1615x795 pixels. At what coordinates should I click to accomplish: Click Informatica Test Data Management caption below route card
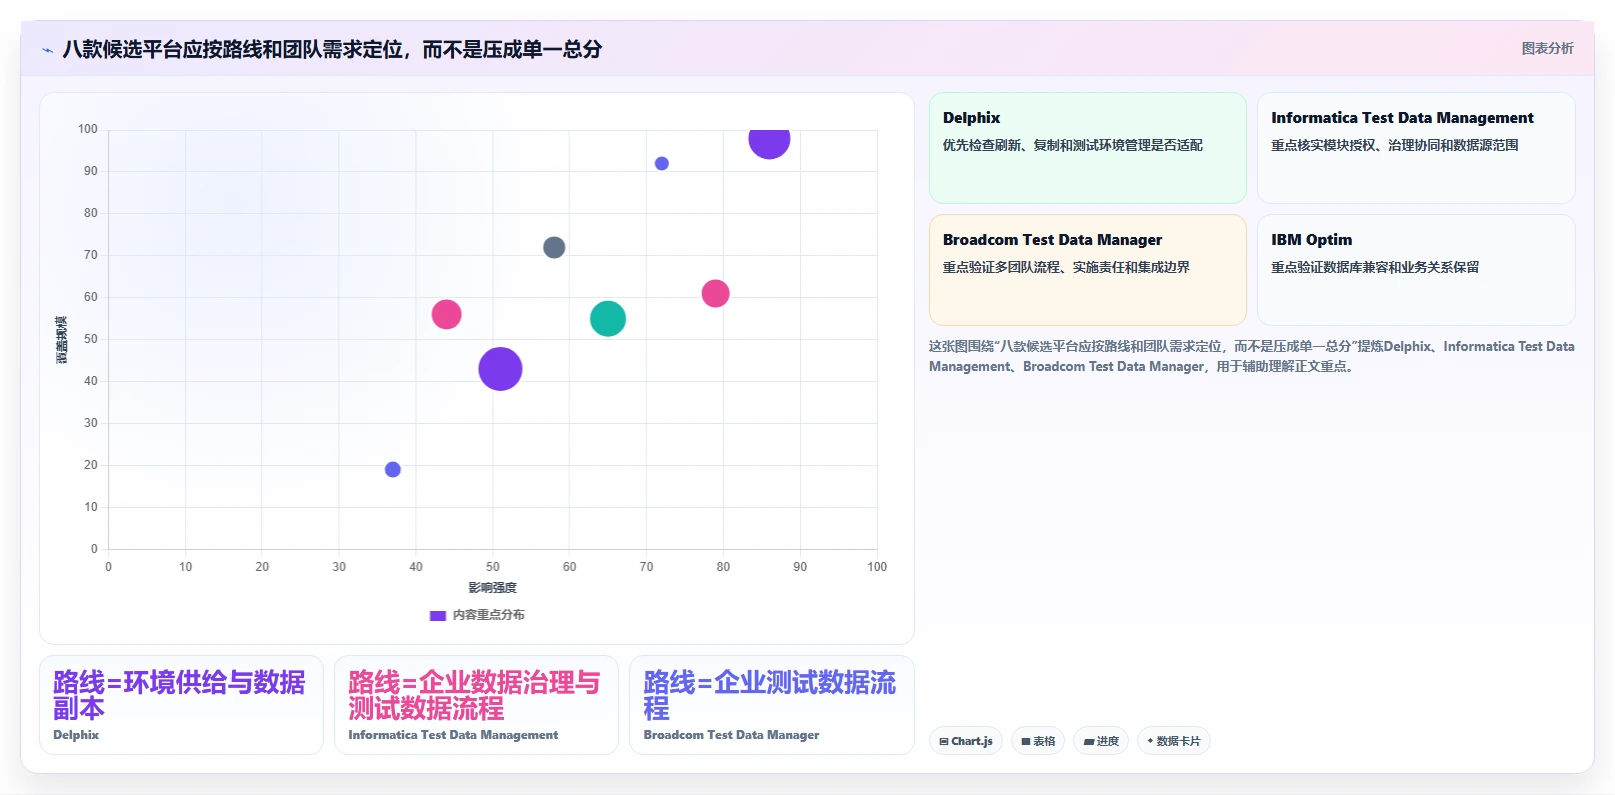[x=453, y=735]
